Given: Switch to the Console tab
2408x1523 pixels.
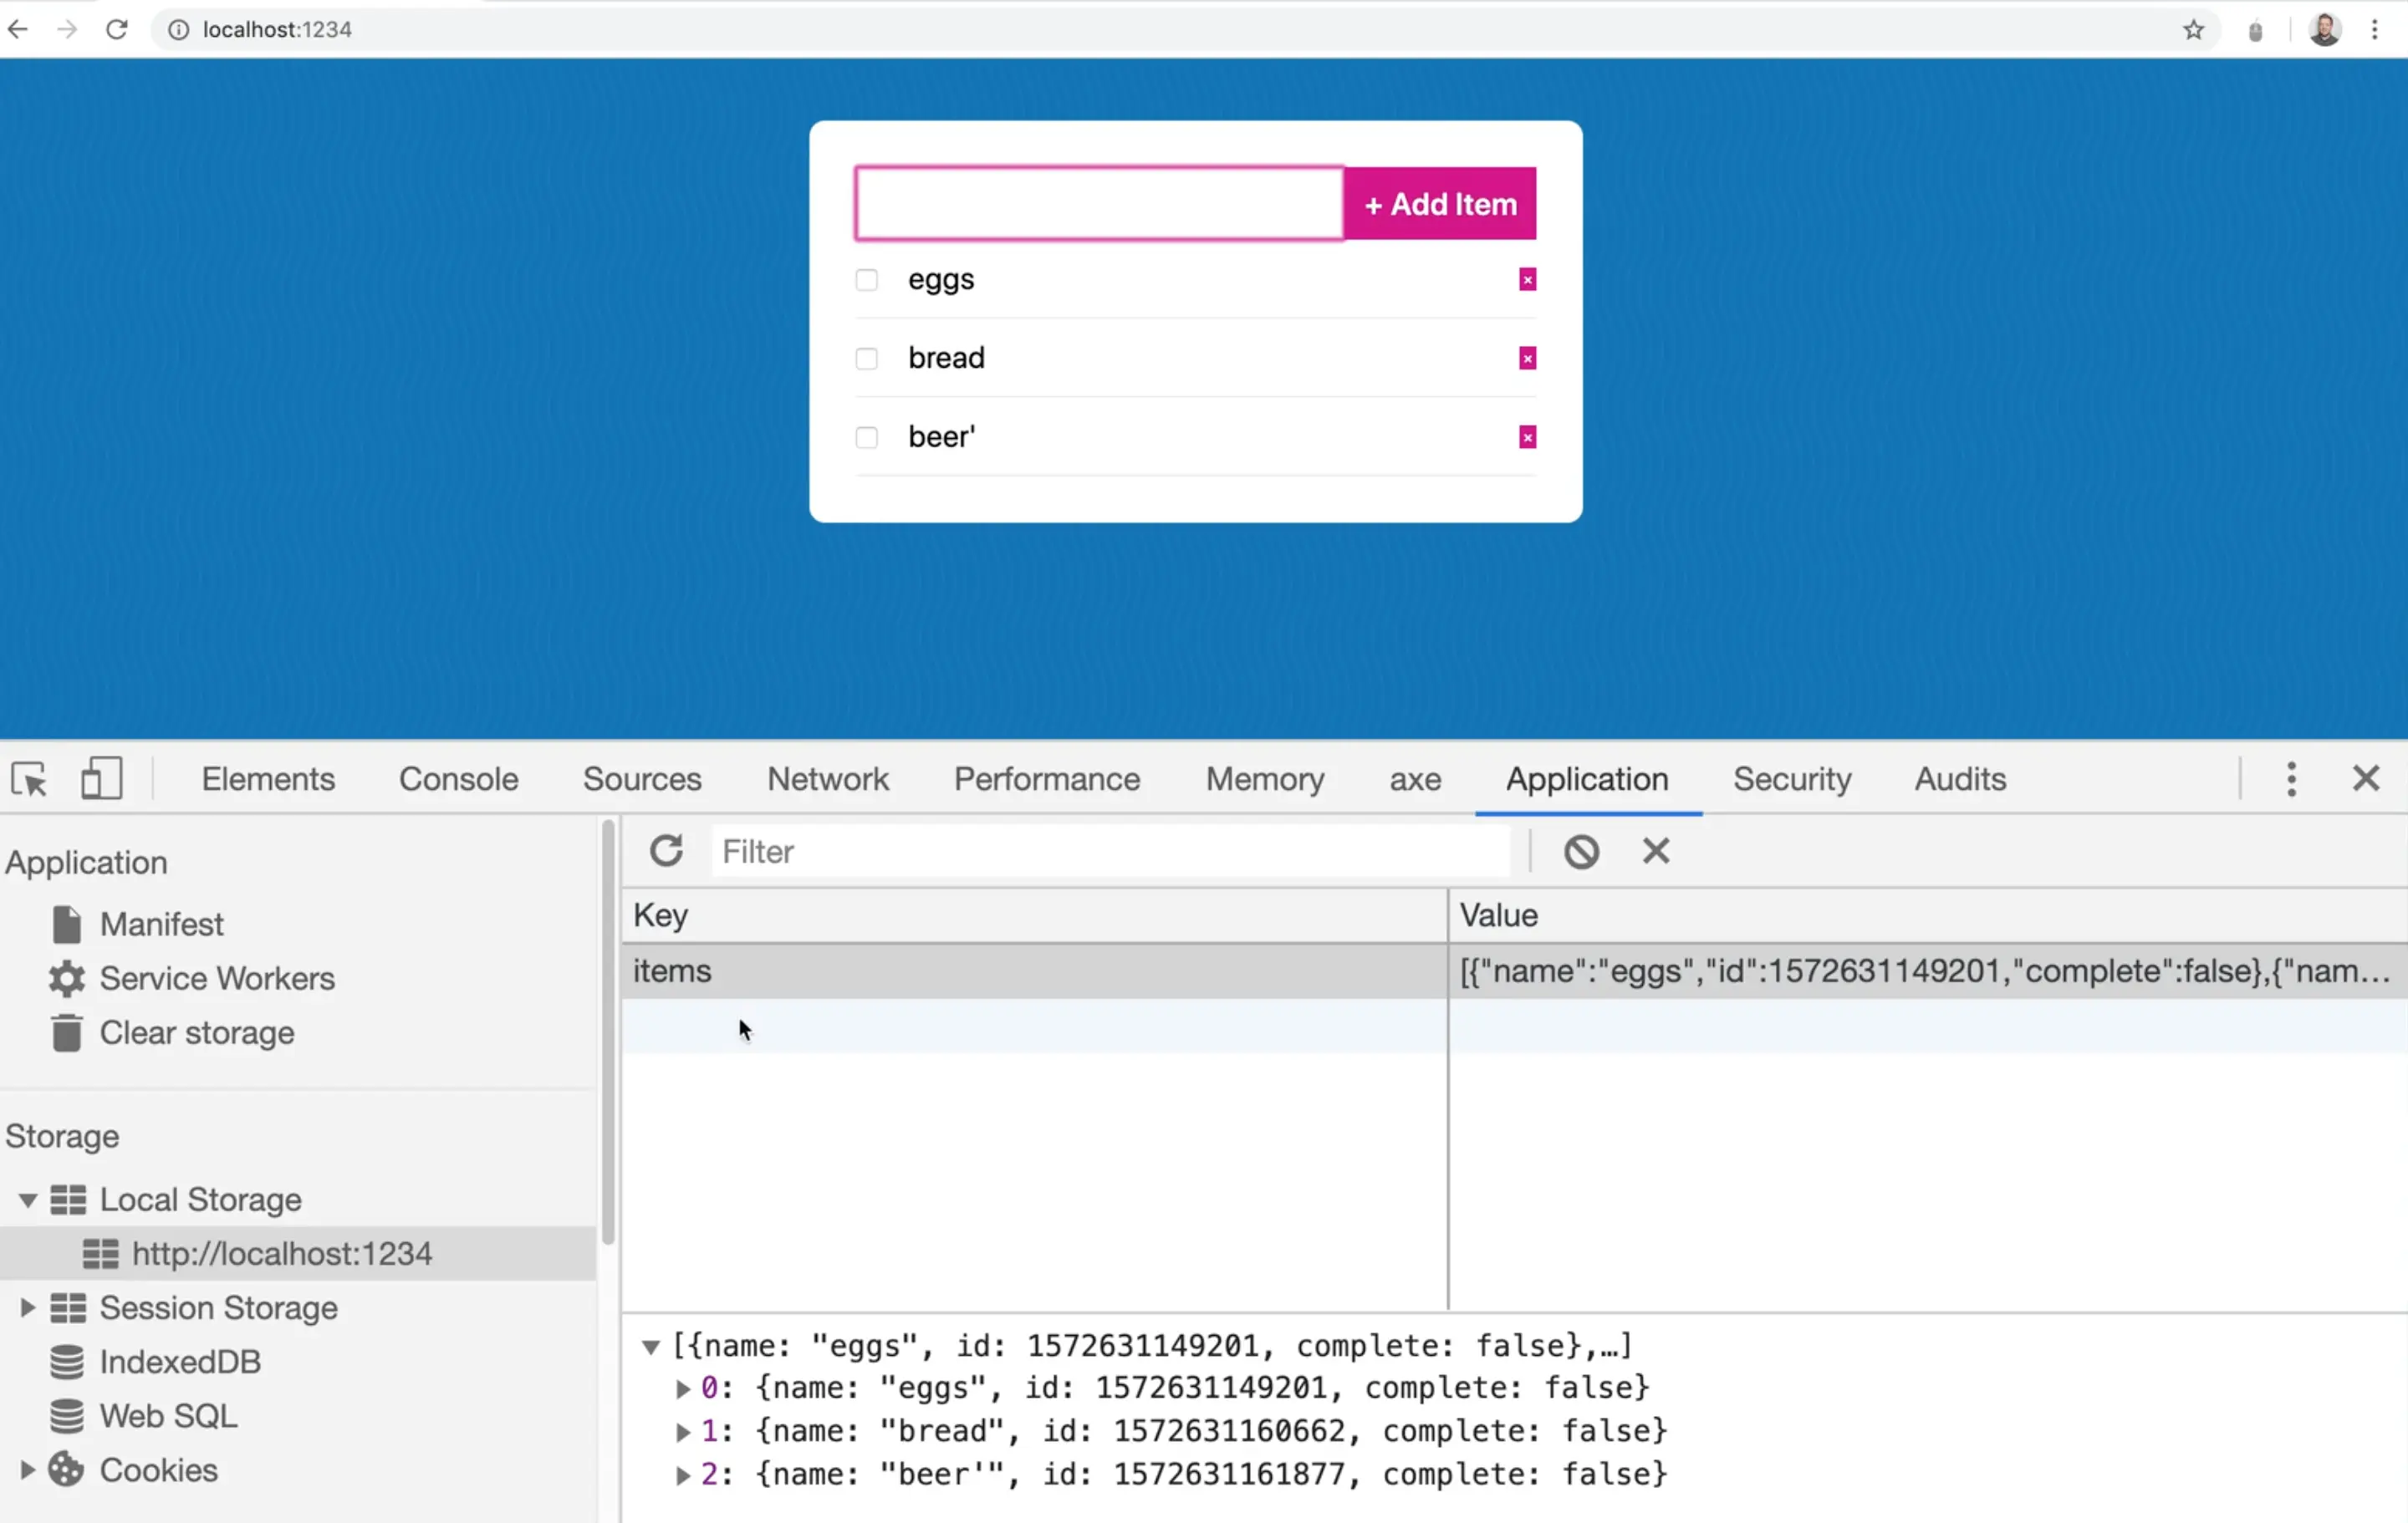Looking at the screenshot, I should pos(458,779).
